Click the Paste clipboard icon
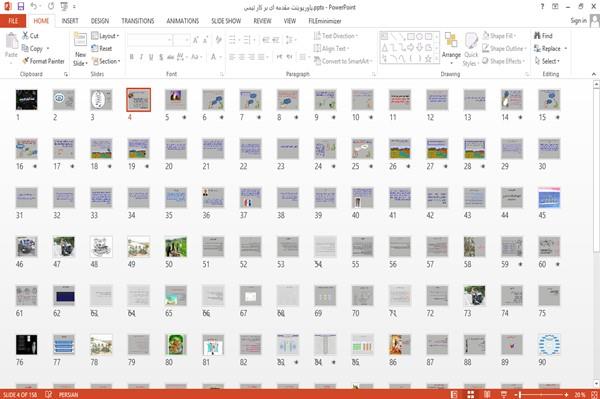 (x=11, y=41)
